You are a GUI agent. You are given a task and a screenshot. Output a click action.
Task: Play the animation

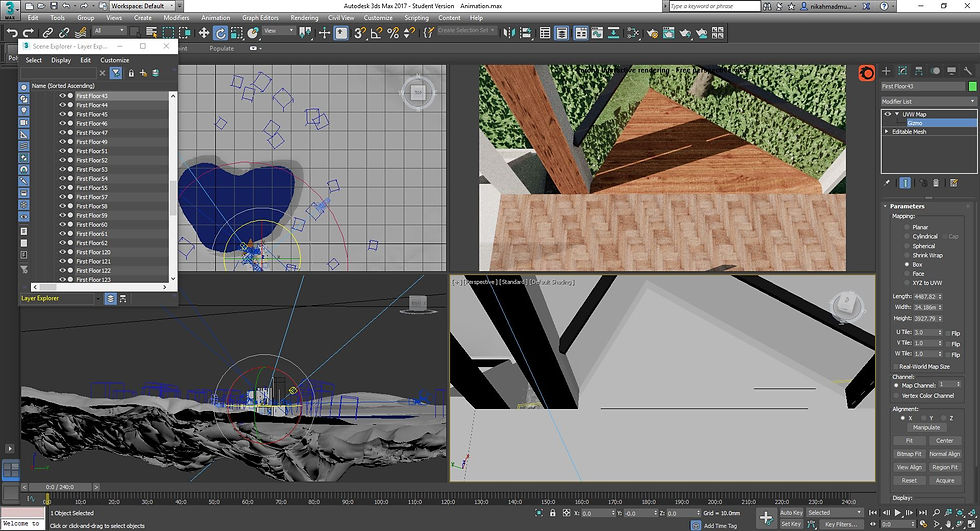pyautogui.click(x=898, y=513)
